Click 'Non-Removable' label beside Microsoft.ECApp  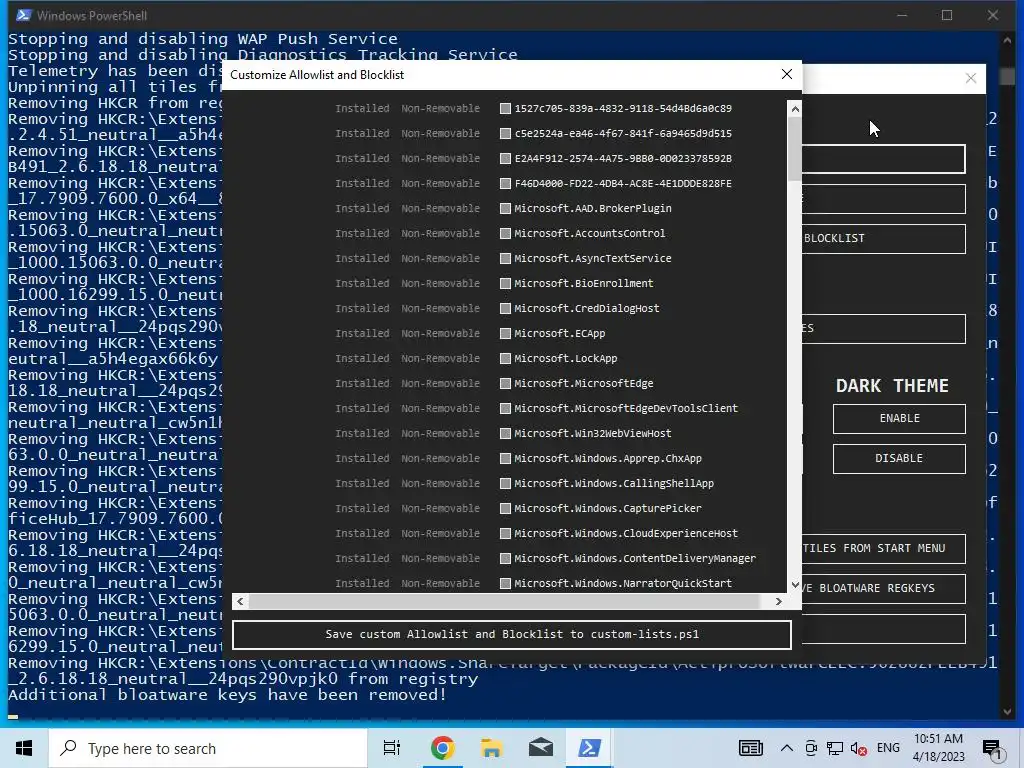[x=440, y=334]
